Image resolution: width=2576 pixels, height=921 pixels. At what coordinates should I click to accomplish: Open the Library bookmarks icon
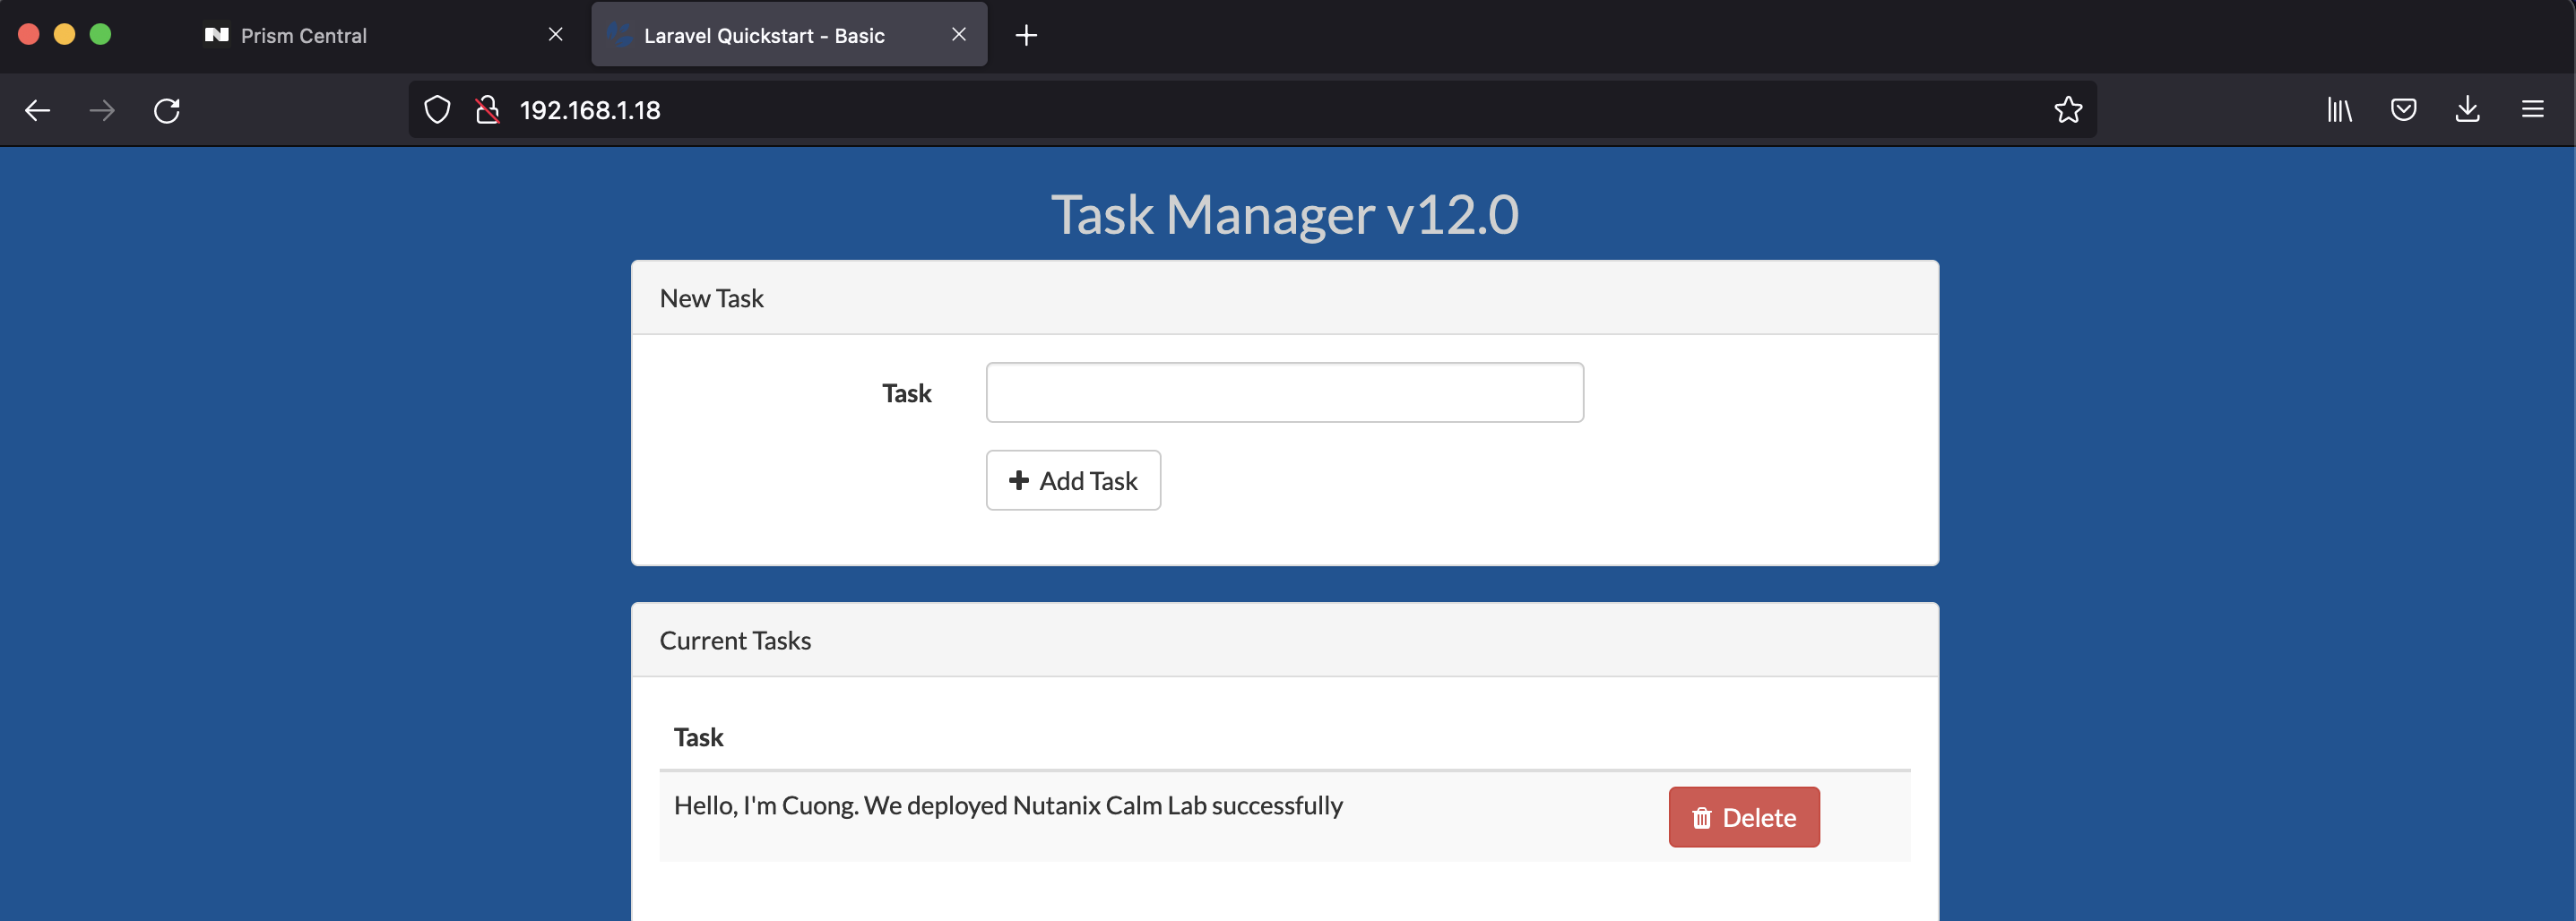pos(2339,110)
